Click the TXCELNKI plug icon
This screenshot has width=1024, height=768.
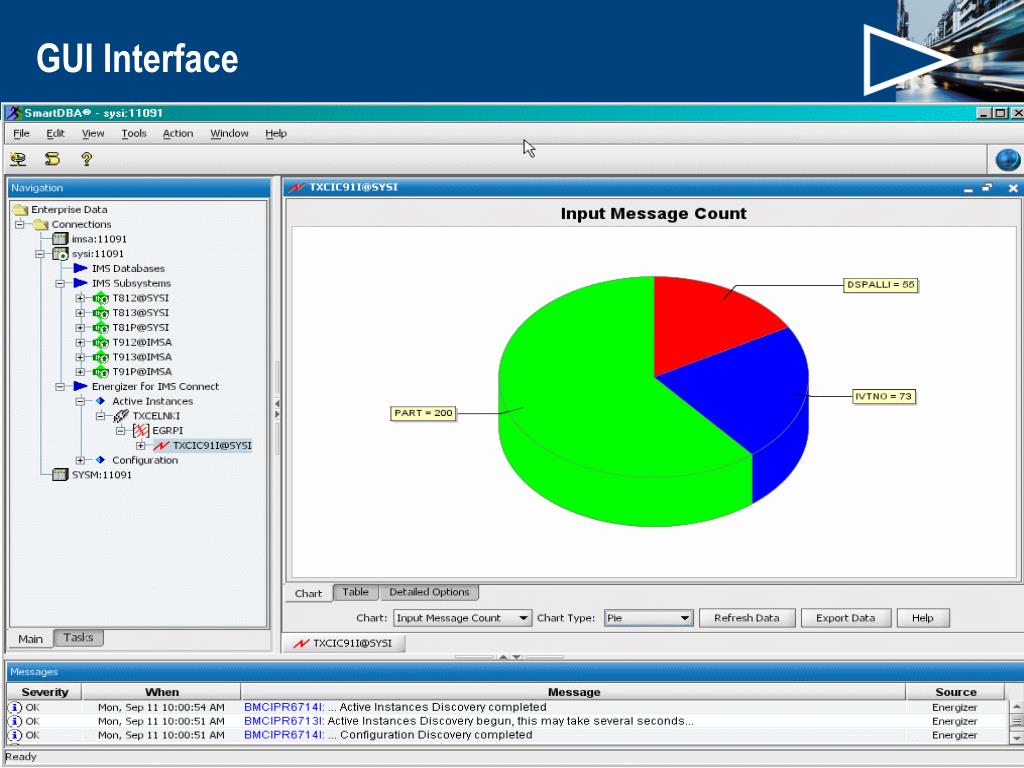click(121, 416)
